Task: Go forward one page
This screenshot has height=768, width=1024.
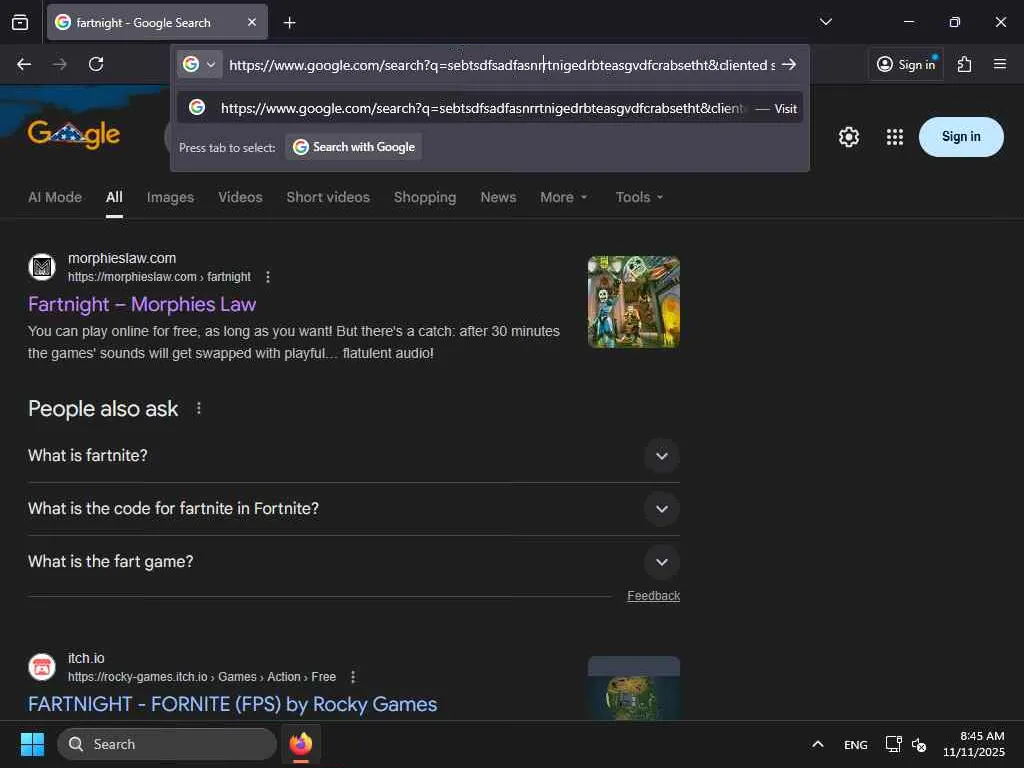Action: click(x=59, y=64)
